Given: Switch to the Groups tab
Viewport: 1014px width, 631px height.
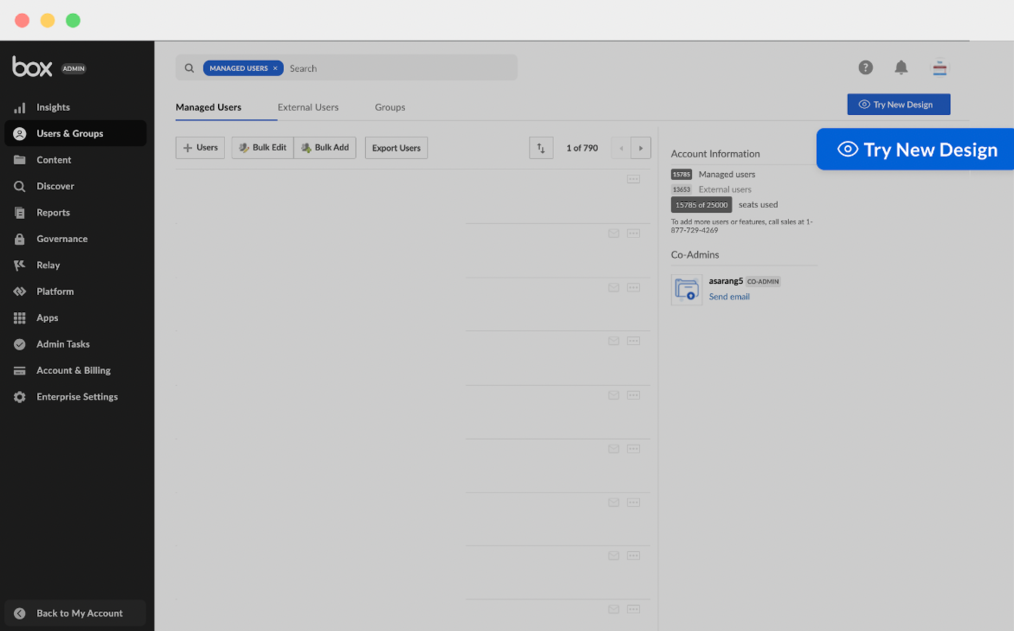Looking at the screenshot, I should (x=390, y=107).
